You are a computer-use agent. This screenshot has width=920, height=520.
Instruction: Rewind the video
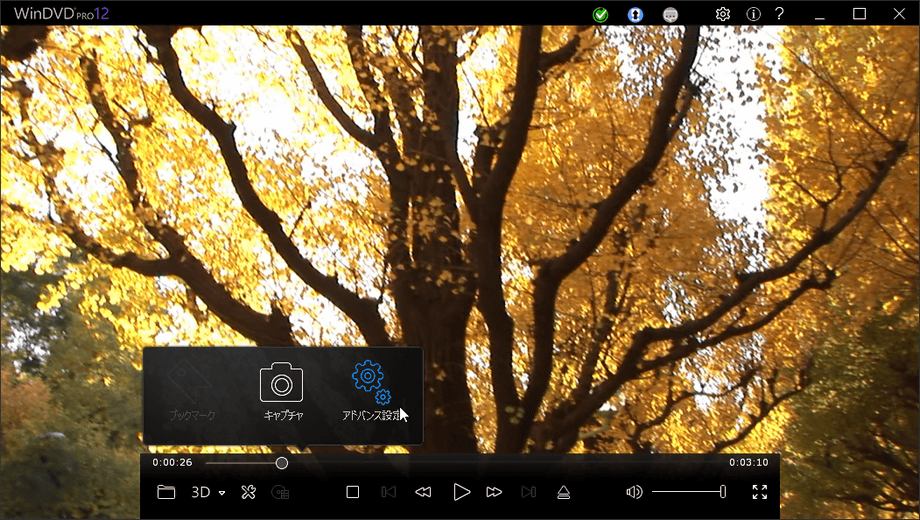pos(423,492)
